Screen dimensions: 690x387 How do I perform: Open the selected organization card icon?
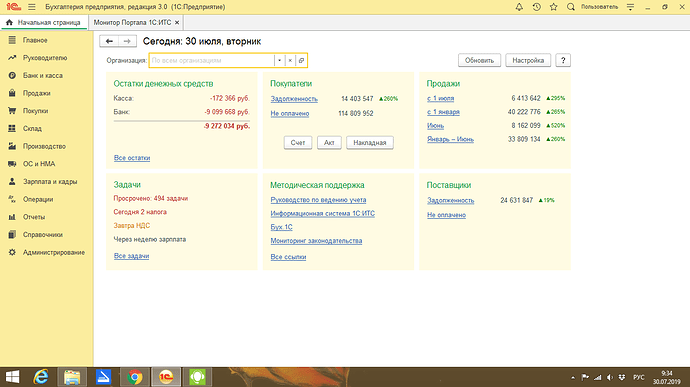[x=301, y=60]
